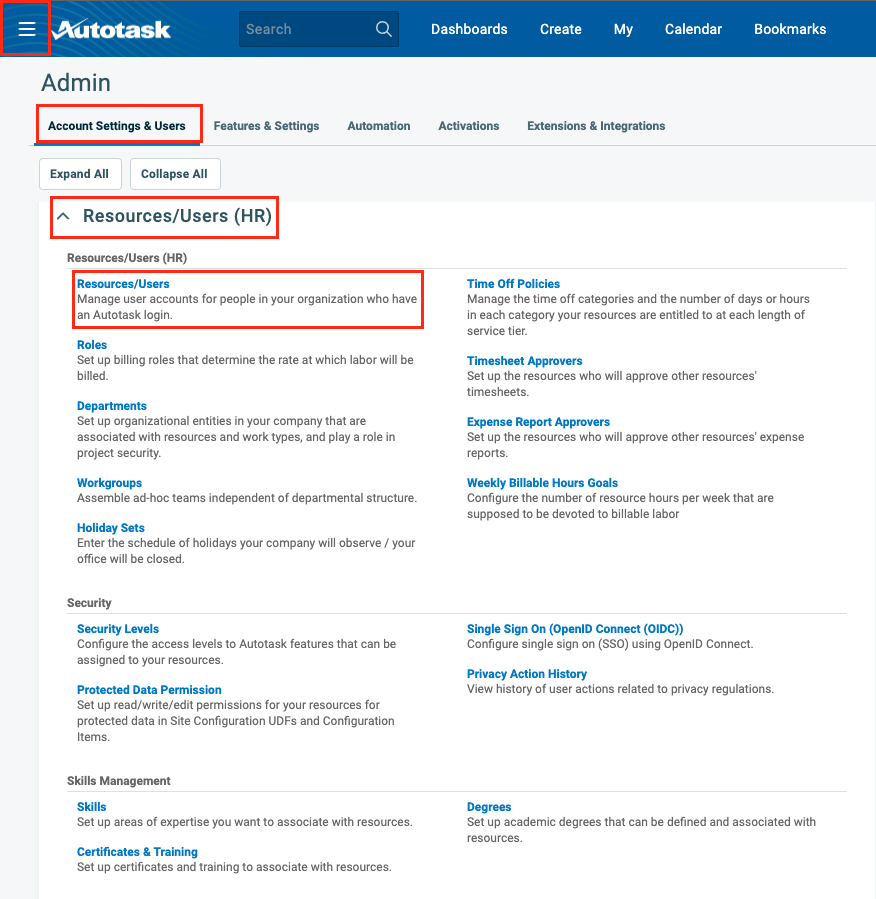The height and width of the screenshot is (899, 876).
Task: Open the Dashboards menu
Action: (469, 29)
